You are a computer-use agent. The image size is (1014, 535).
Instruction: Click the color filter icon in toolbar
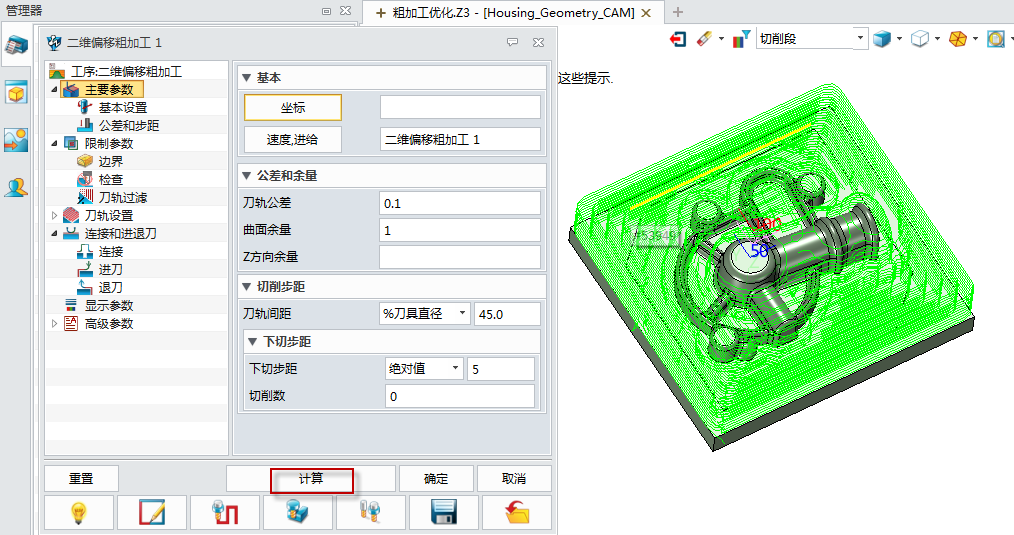click(740, 39)
